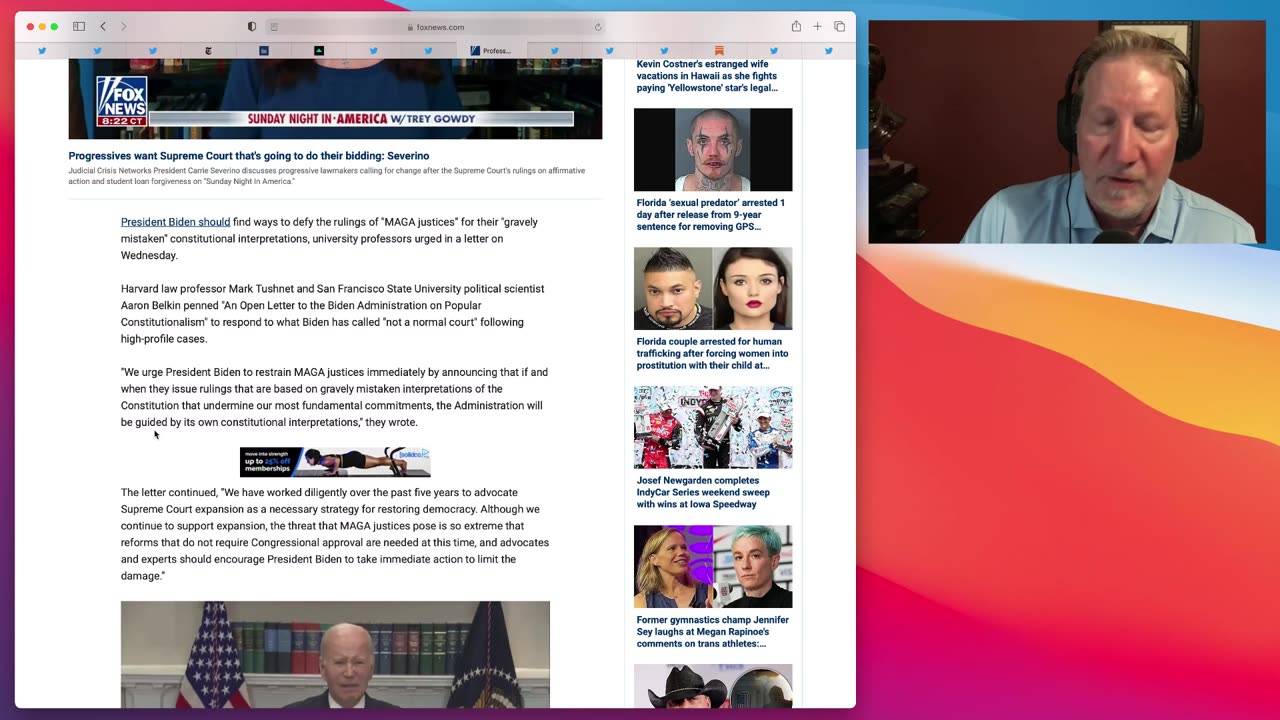
Task: Click the IndyCar podium celebration thumbnail
Action: (713, 428)
